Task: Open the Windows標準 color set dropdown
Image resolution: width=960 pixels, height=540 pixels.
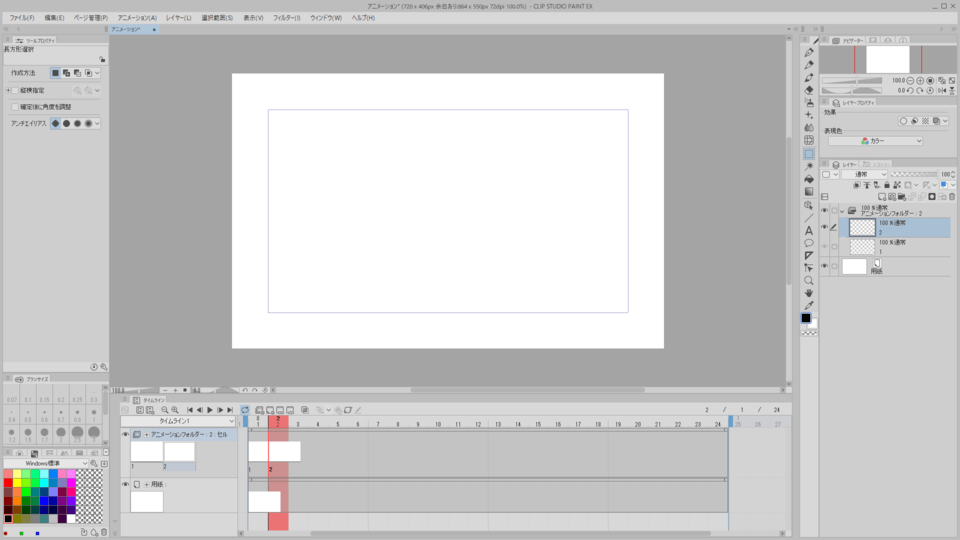Action: pyautogui.click(x=46, y=463)
